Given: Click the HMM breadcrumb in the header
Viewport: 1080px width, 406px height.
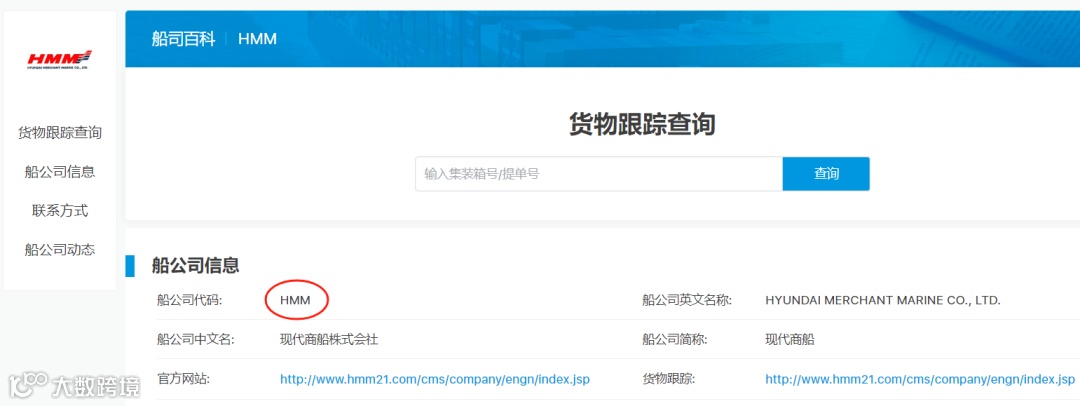Looking at the screenshot, I should [258, 39].
